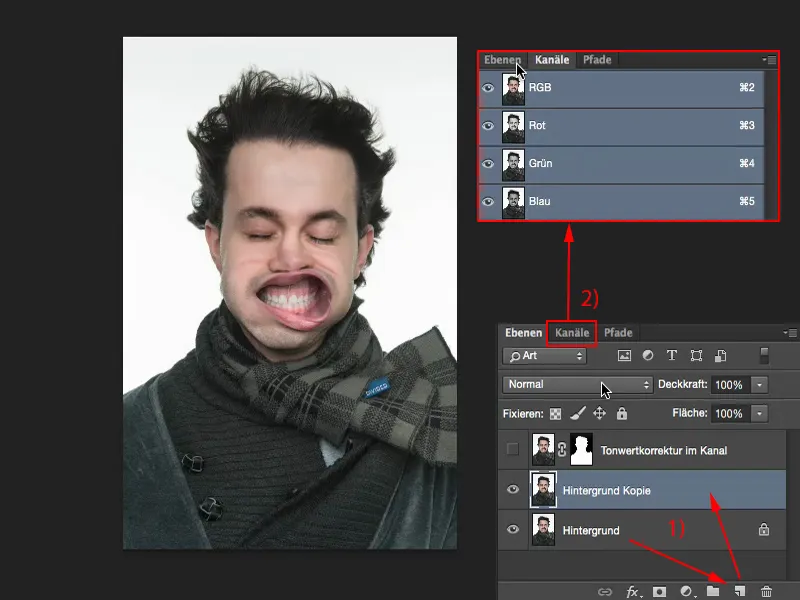800x600 pixels.
Task: Hide the Hintergrund layer
Action: [x=513, y=530]
